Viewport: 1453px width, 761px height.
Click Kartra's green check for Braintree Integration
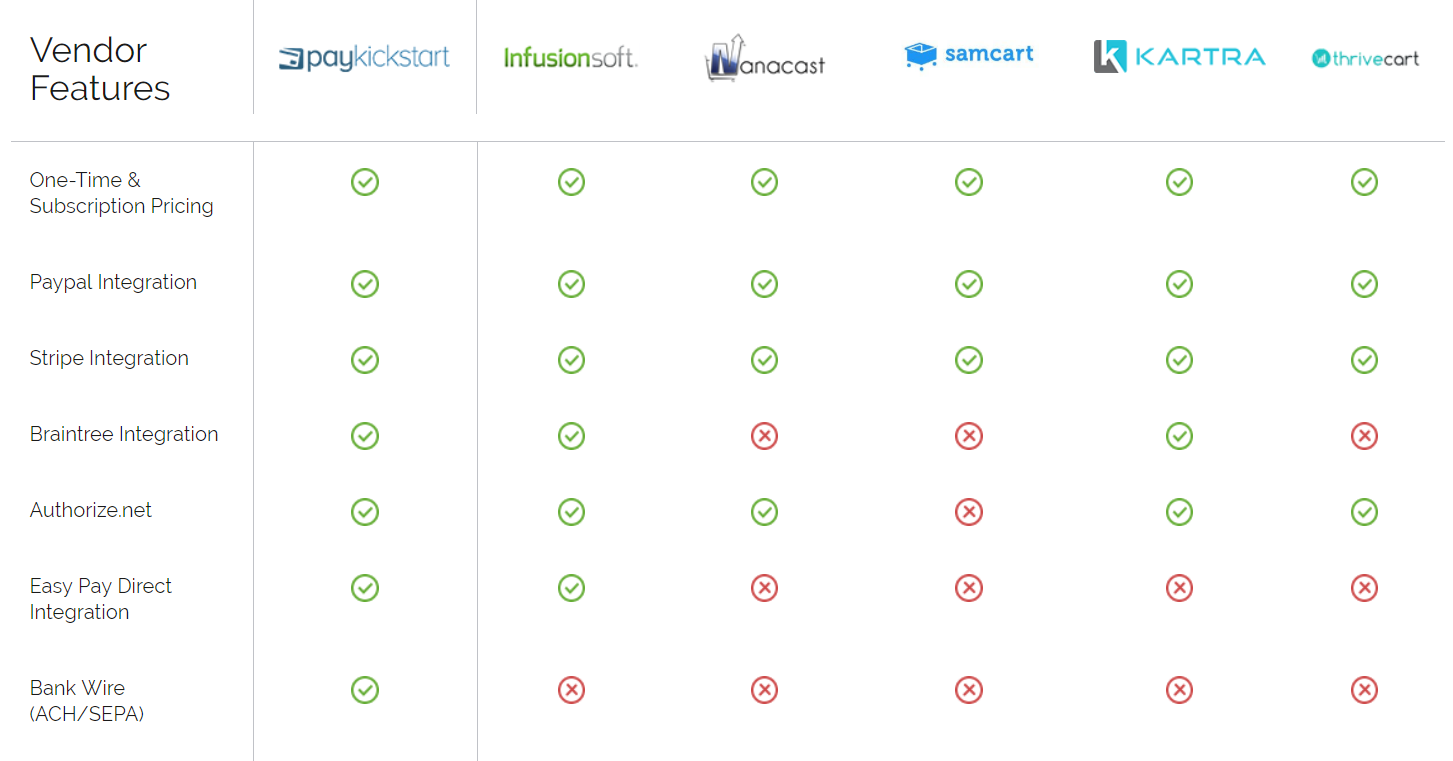1179,436
